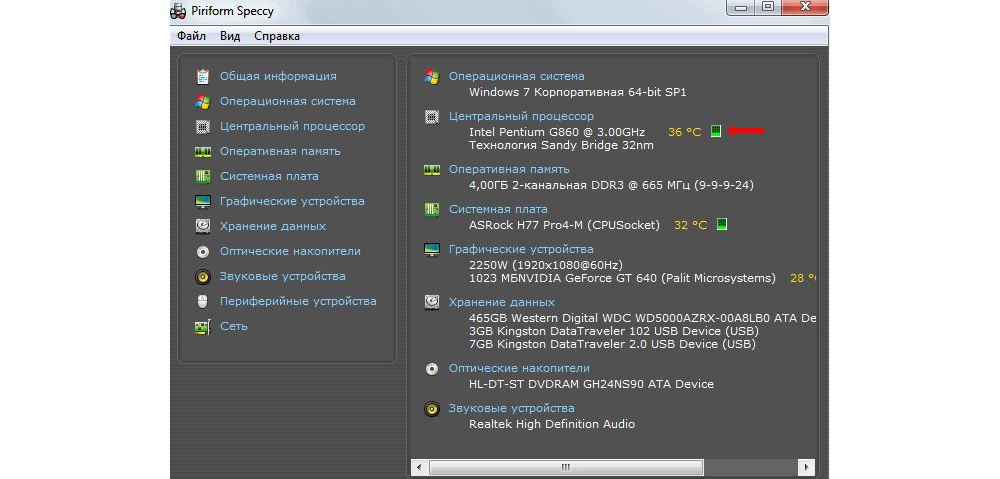Click the monitor icon for Графические устройства in sidebar
The image size is (1000, 479).
203,201
